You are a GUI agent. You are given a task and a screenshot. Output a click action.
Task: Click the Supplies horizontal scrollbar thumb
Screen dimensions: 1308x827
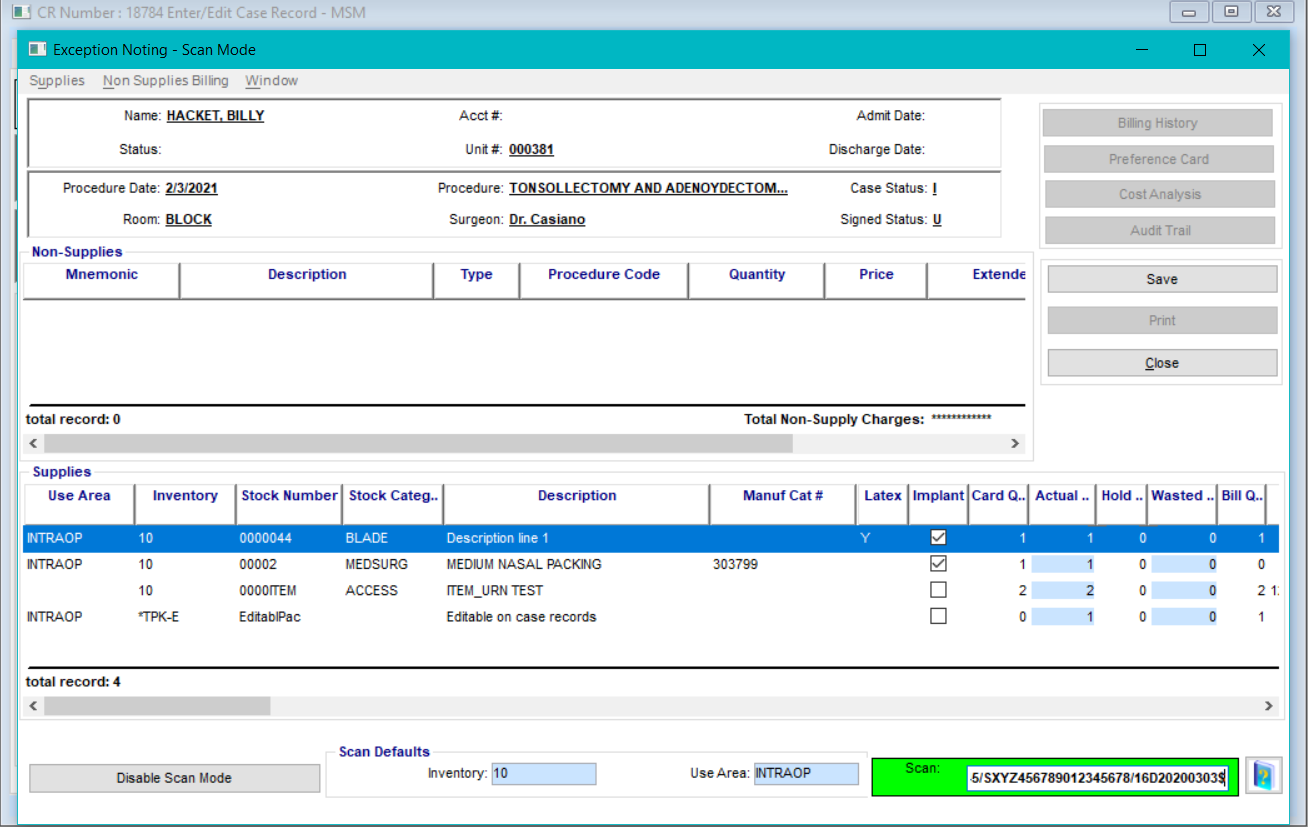(x=157, y=706)
